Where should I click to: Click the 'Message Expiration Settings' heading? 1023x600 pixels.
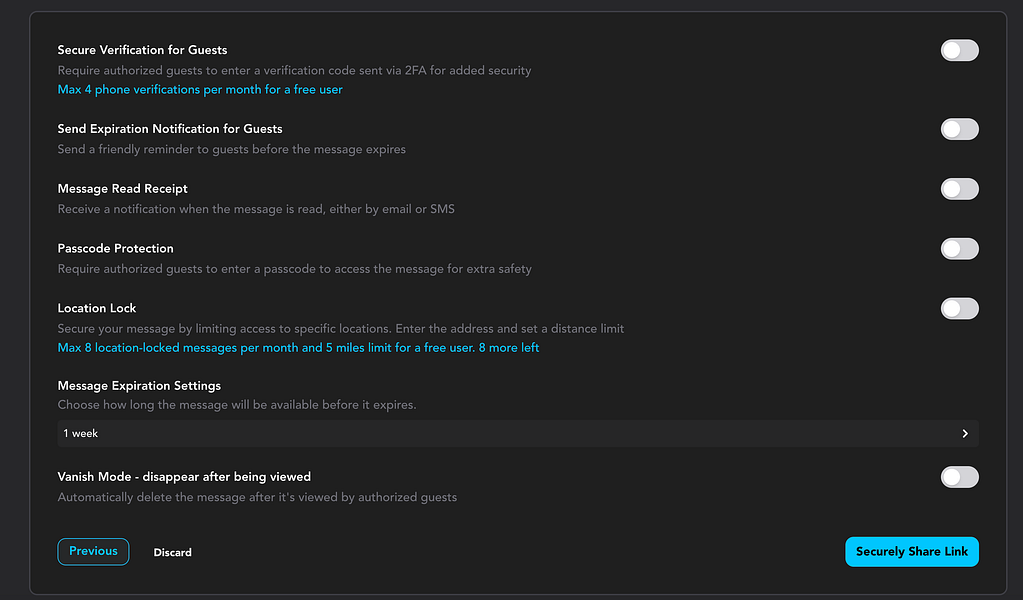(x=139, y=386)
